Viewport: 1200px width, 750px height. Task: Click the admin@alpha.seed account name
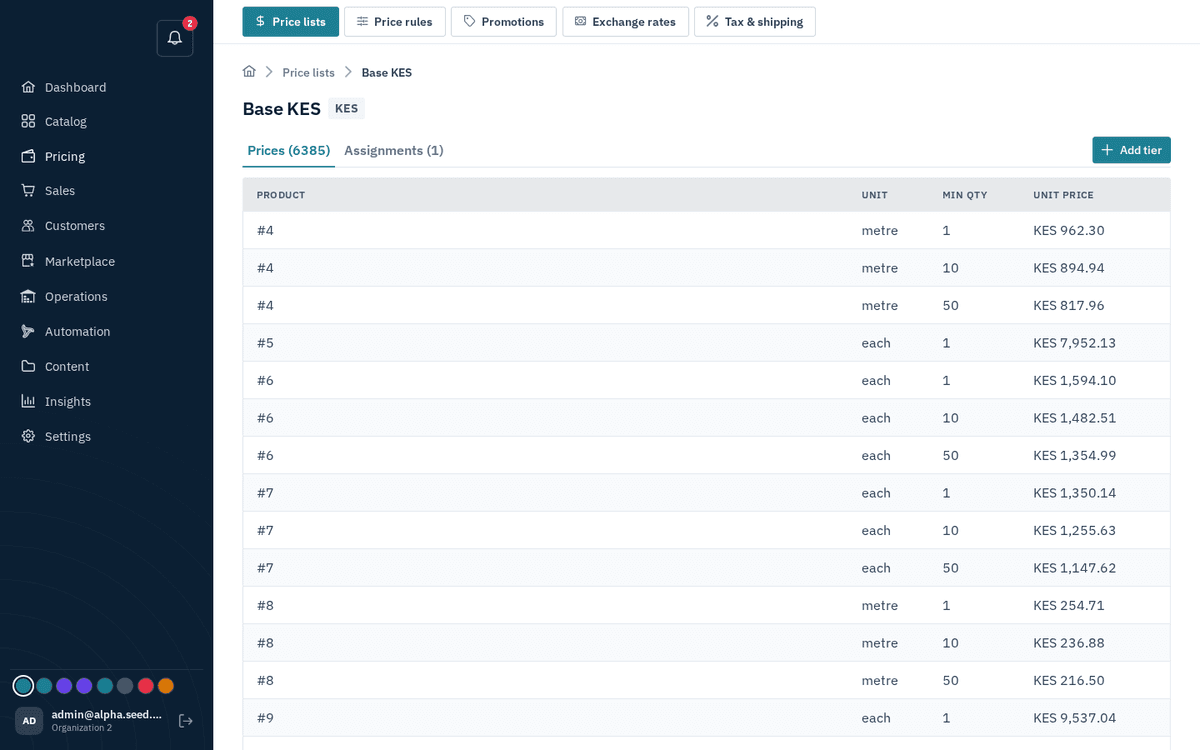pyautogui.click(x=107, y=715)
